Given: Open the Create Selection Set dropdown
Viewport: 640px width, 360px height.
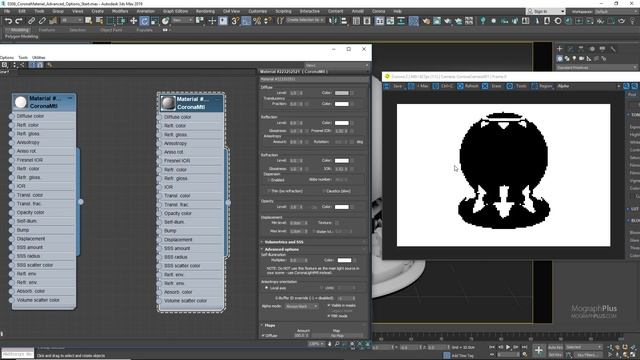Looking at the screenshot, I should (x=305, y=20).
